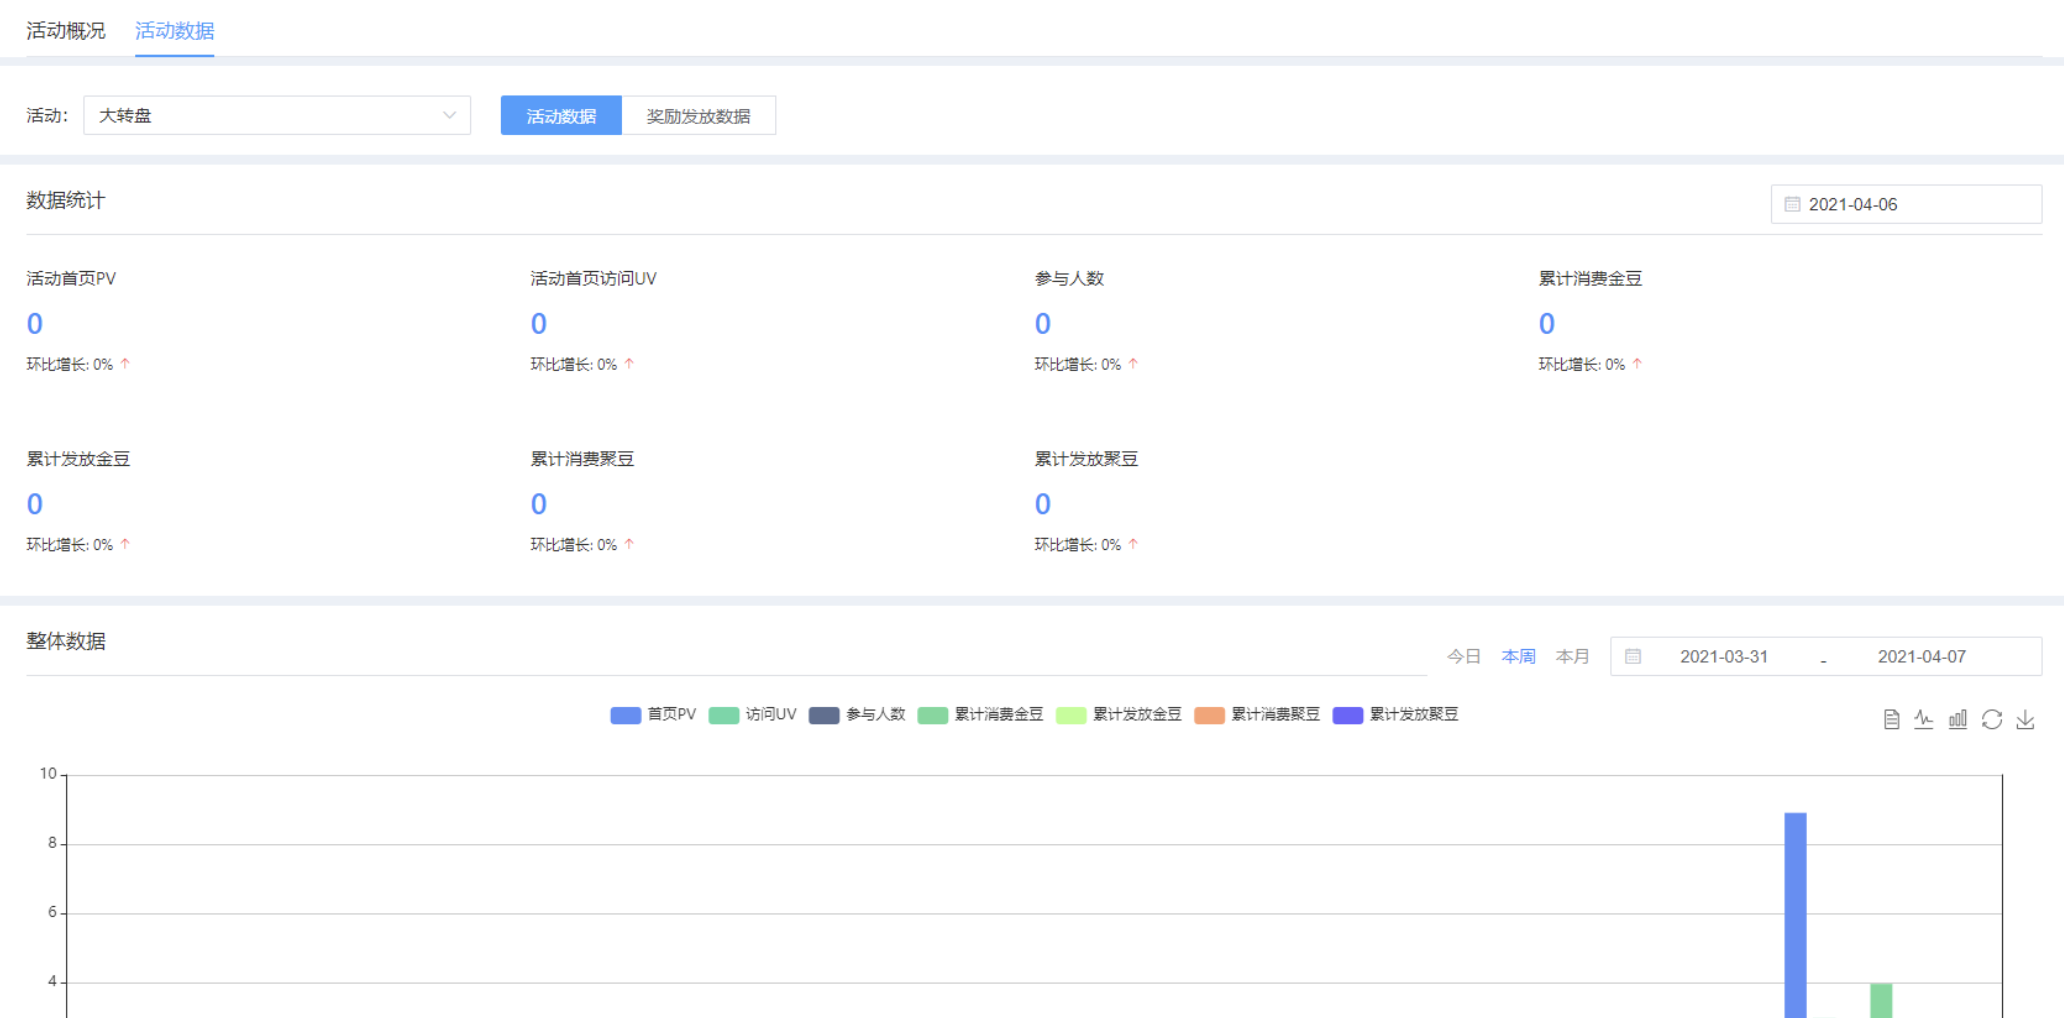Select the 今日 time range link

pyautogui.click(x=1463, y=657)
